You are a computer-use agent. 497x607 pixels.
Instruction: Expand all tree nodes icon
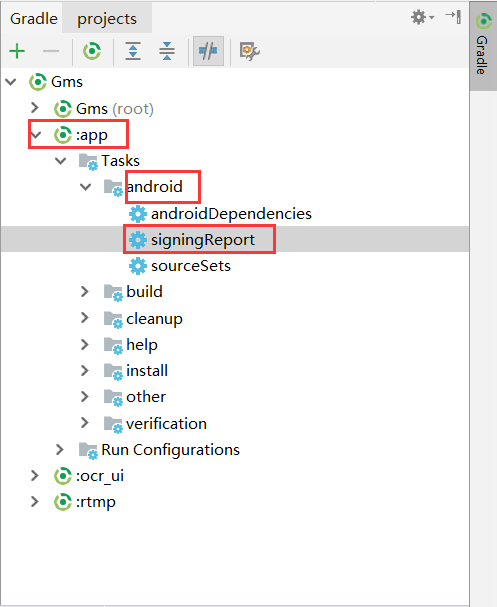pos(133,51)
